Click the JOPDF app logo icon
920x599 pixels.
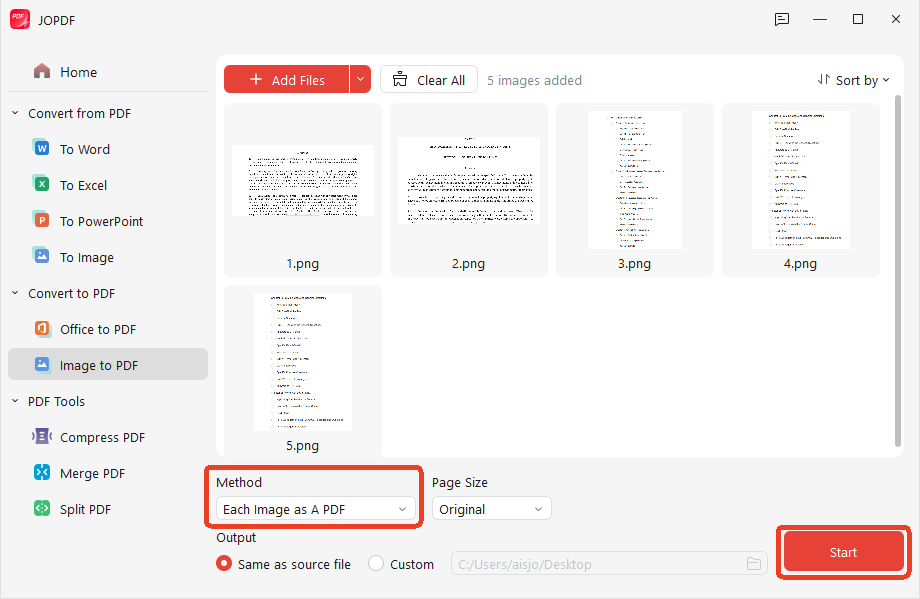click(20, 19)
